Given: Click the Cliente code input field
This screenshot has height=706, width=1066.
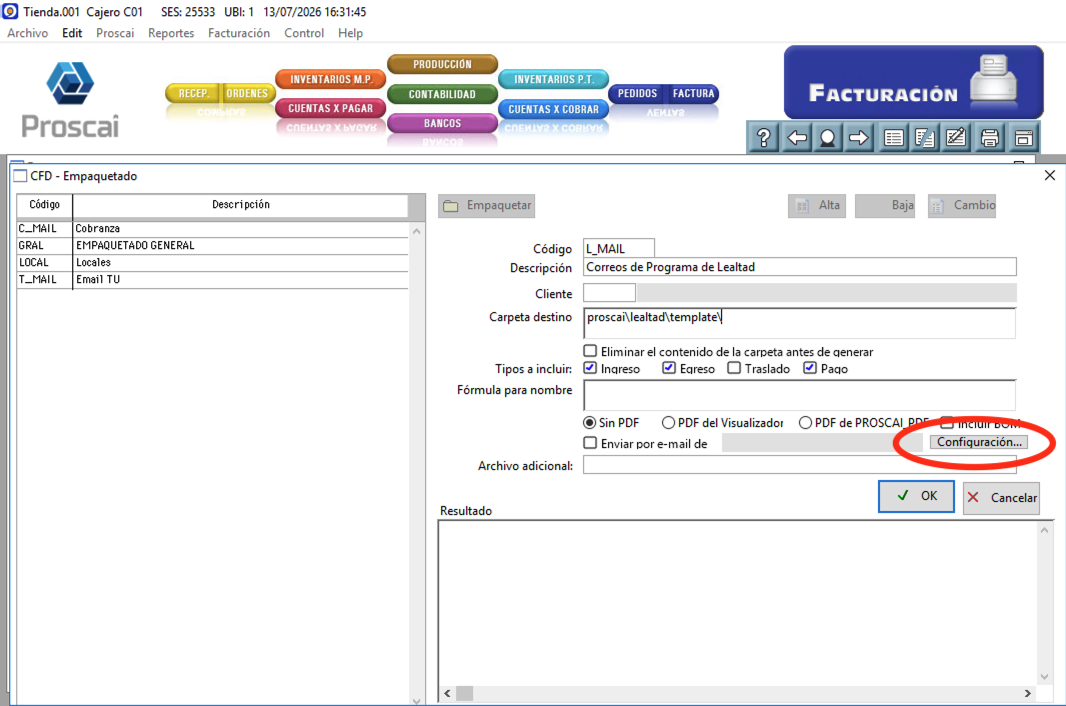Looking at the screenshot, I should (x=609, y=292).
